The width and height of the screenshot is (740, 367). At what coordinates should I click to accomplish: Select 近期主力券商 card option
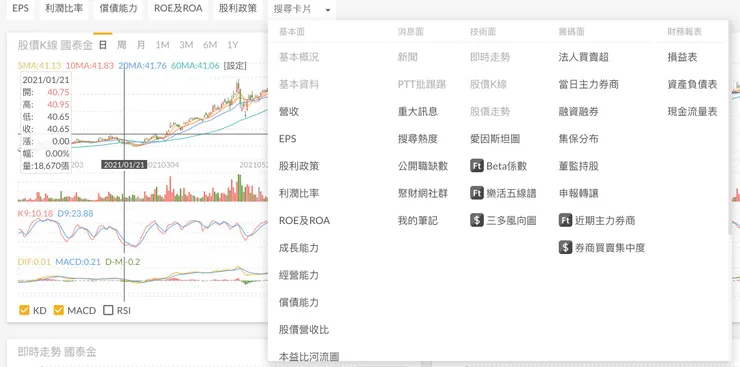605,220
